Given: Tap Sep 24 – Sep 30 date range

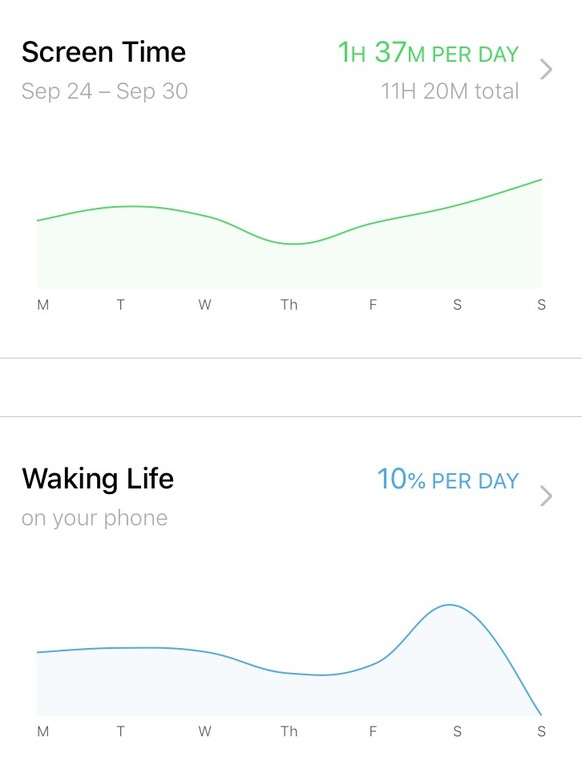Looking at the screenshot, I should (105, 91).
